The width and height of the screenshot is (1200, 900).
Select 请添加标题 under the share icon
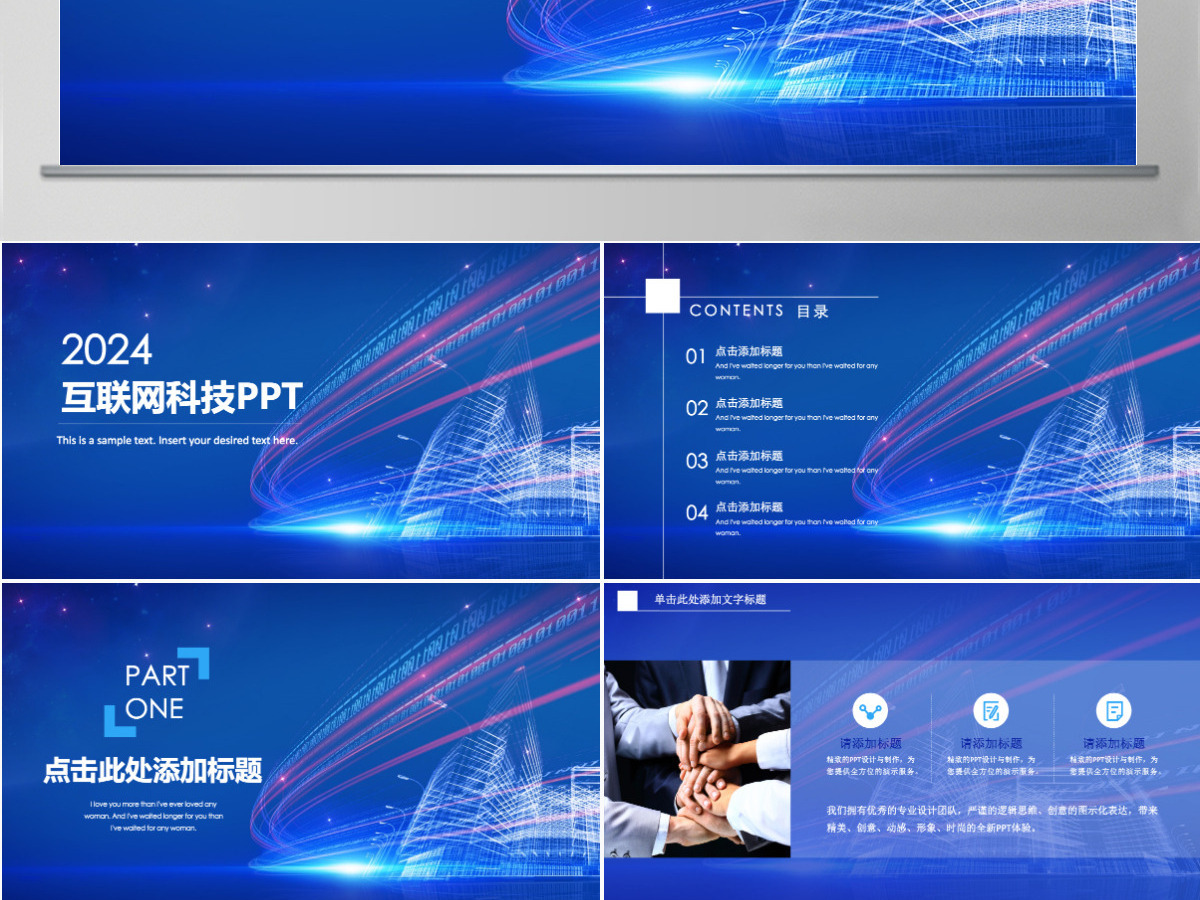click(870, 744)
